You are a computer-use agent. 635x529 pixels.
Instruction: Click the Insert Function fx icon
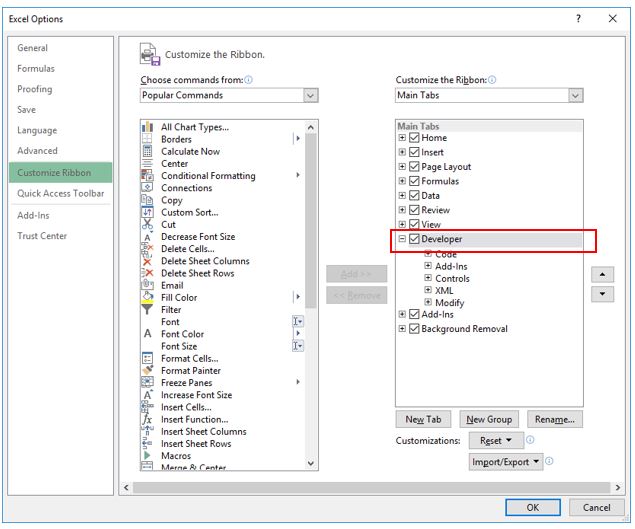tap(147, 419)
